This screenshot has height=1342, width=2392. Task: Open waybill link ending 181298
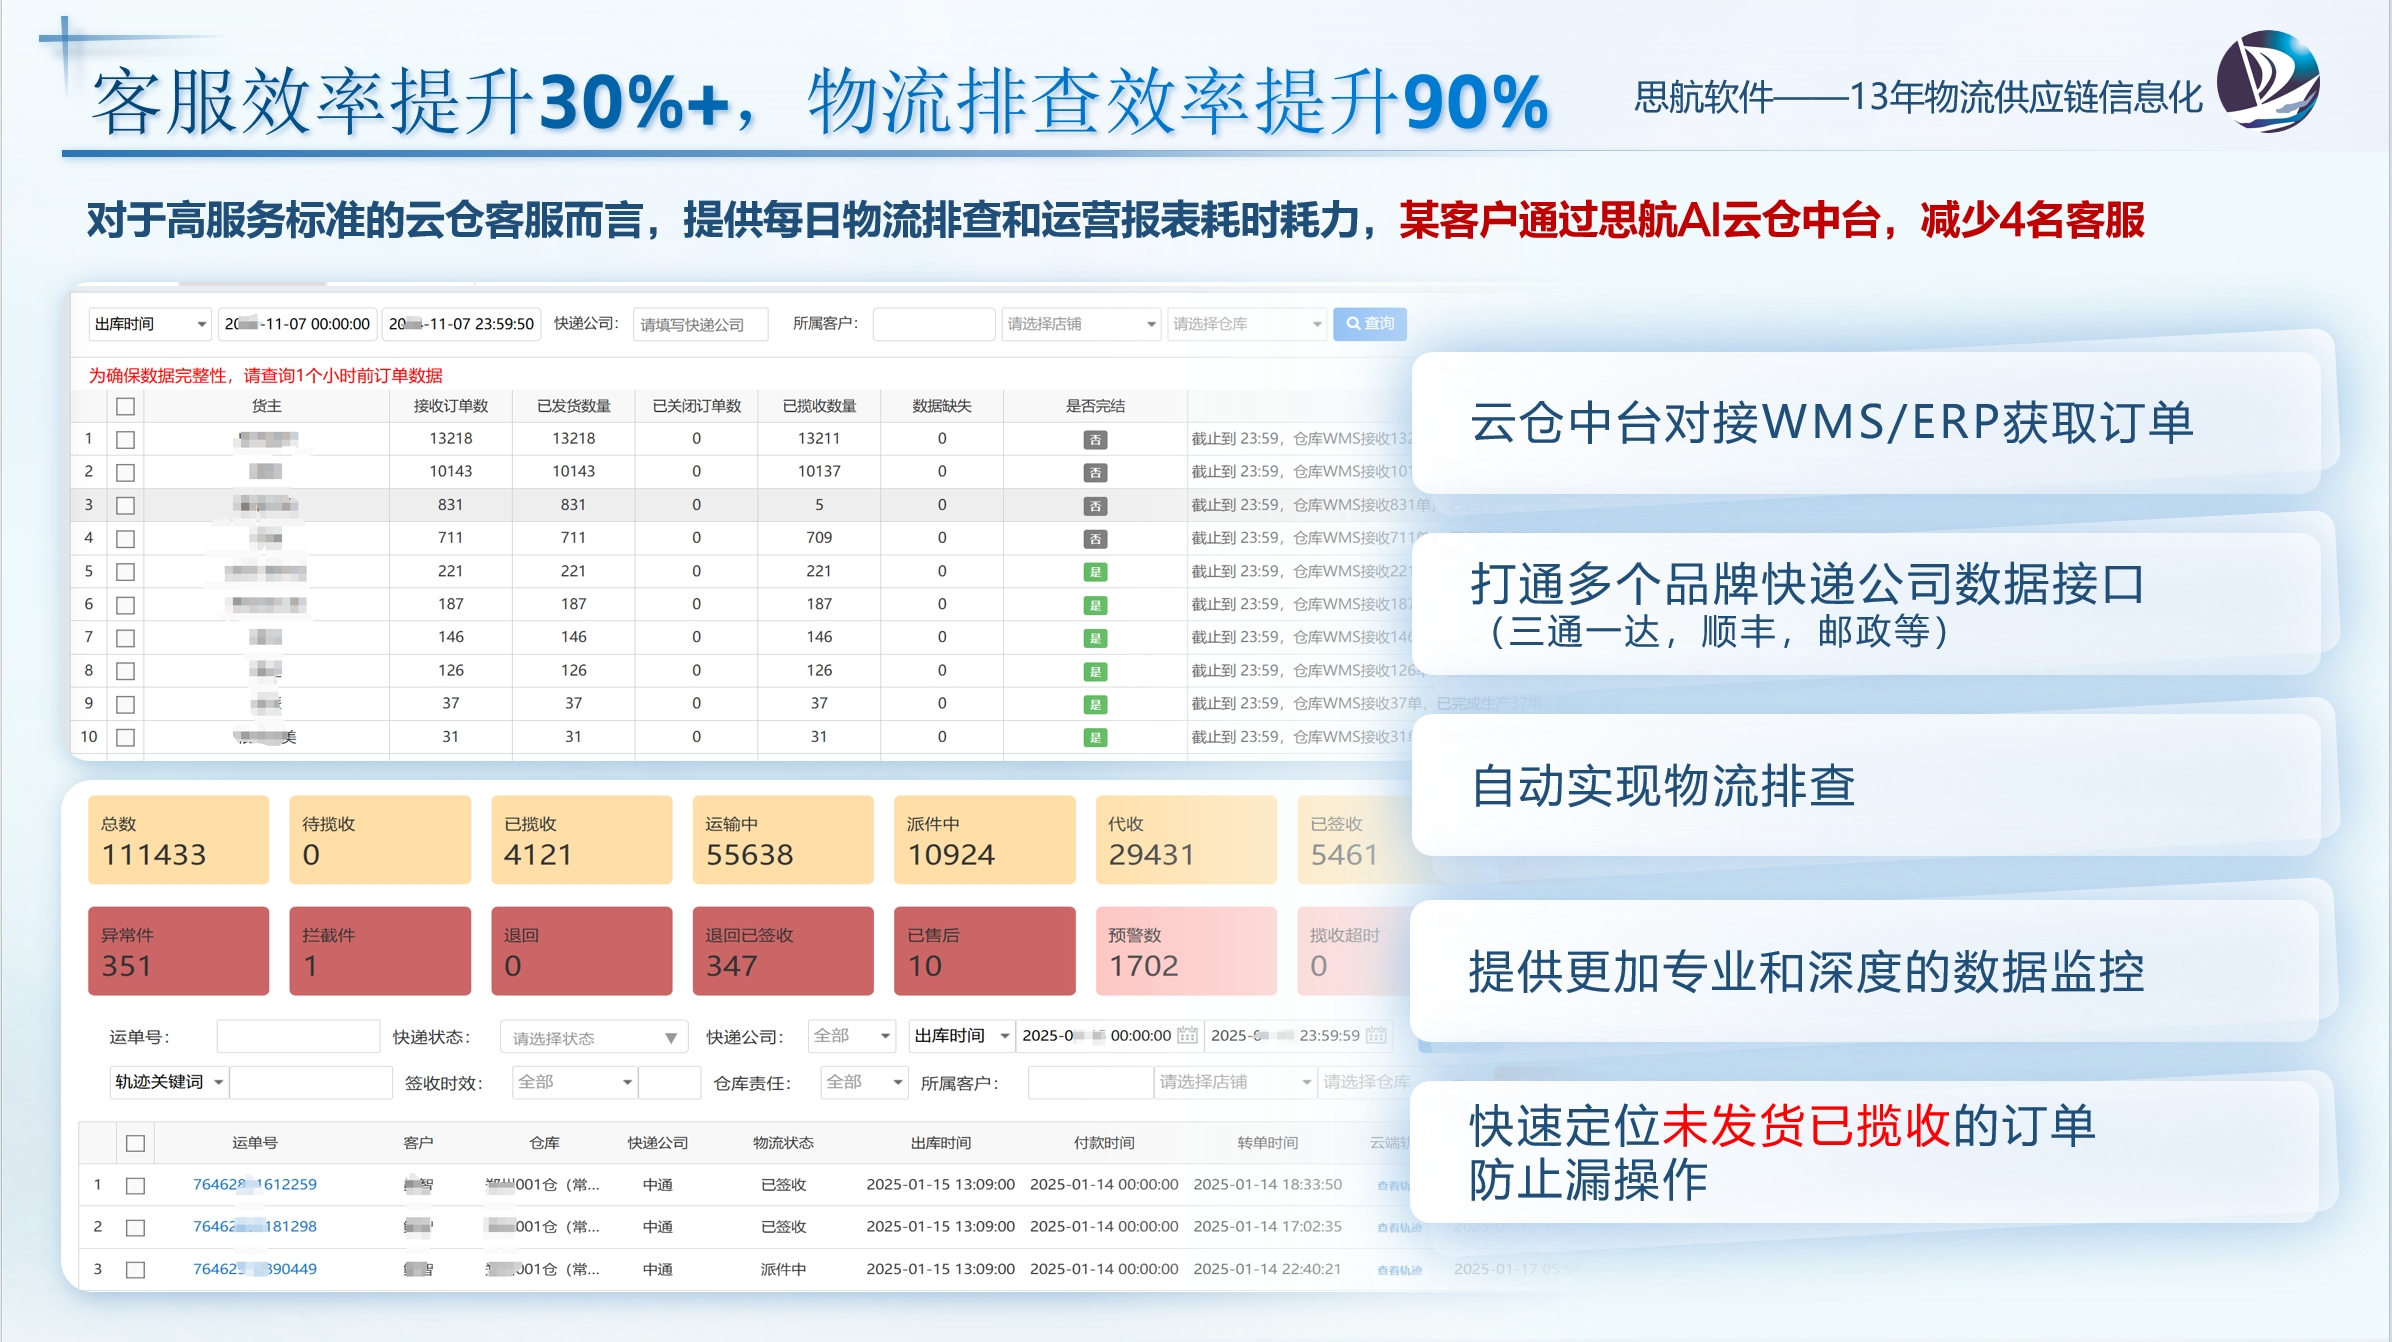254,1226
